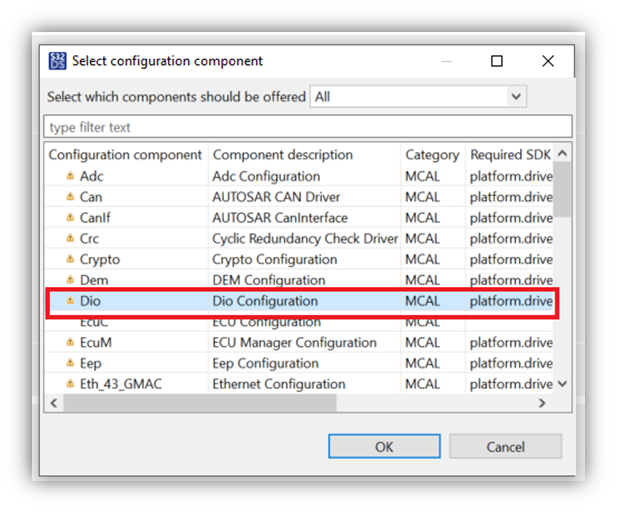Select the Dio Configuration row
617x513 pixels.
coord(265,301)
